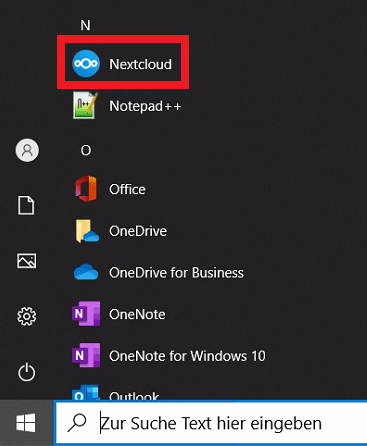Launch Office via its red icon
The height and width of the screenshot is (446, 367).
pyautogui.click(x=86, y=189)
